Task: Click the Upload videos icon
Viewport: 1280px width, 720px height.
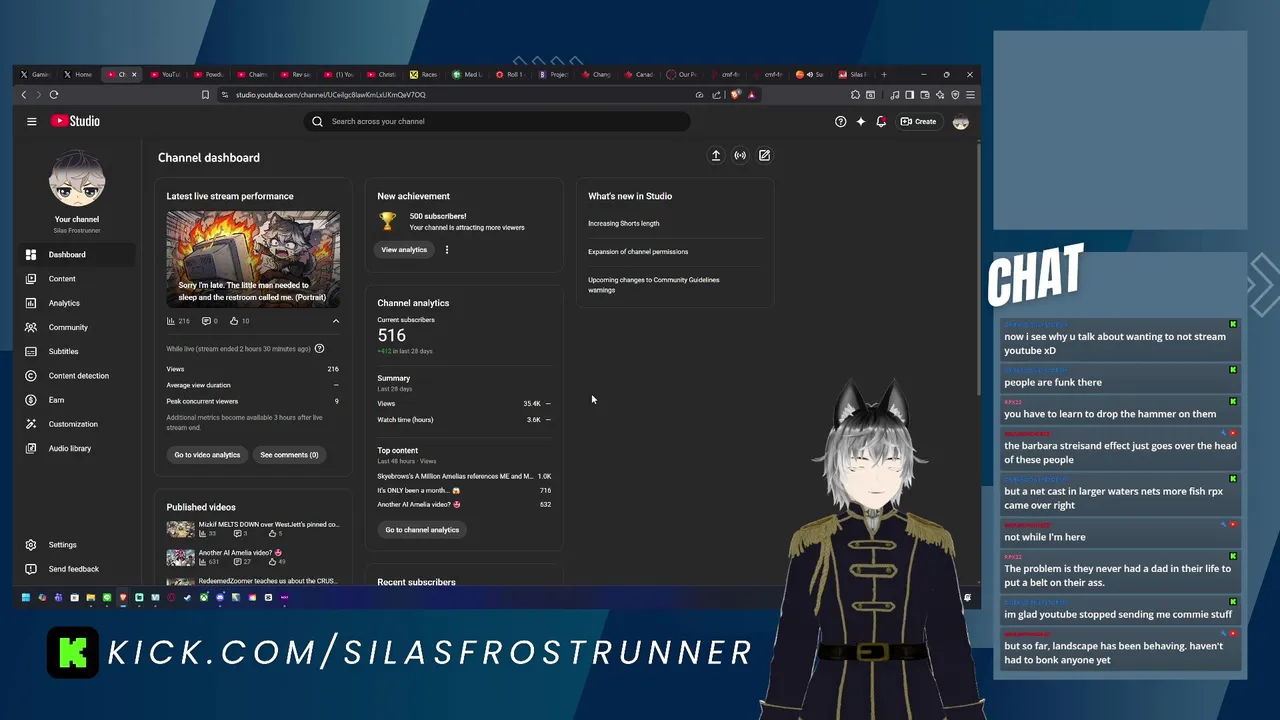Action: point(716,156)
